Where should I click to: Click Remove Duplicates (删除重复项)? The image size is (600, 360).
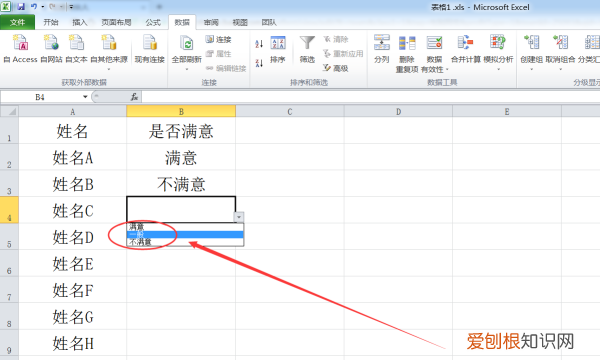coord(407,54)
